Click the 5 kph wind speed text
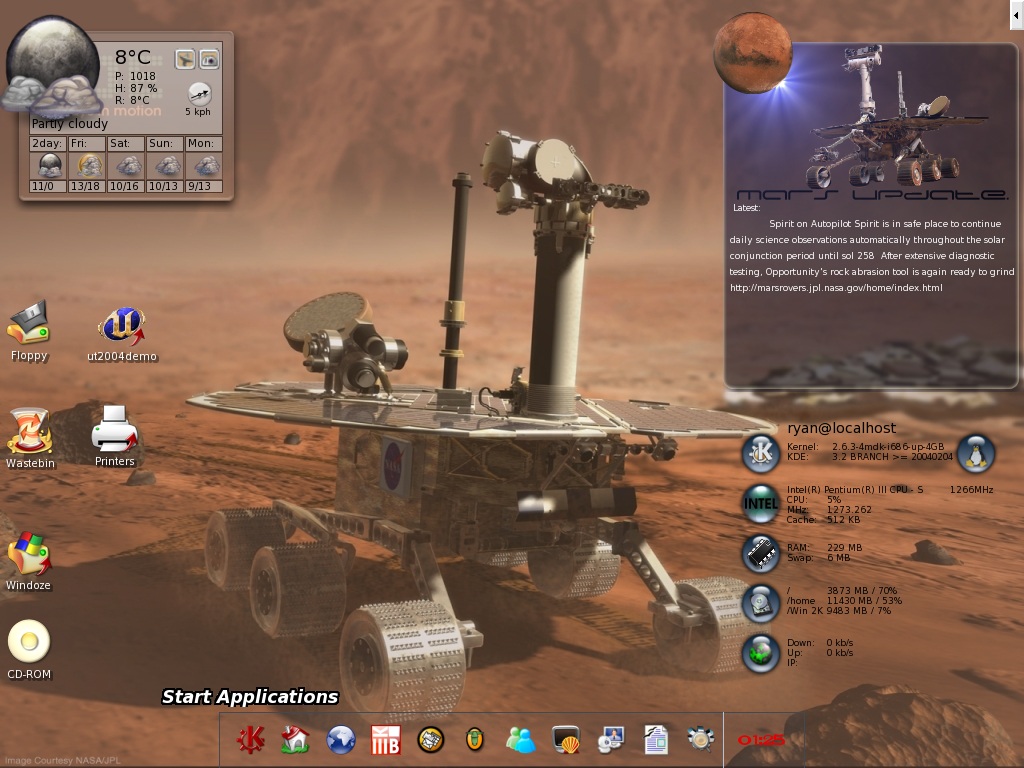1024x768 pixels. [198, 112]
